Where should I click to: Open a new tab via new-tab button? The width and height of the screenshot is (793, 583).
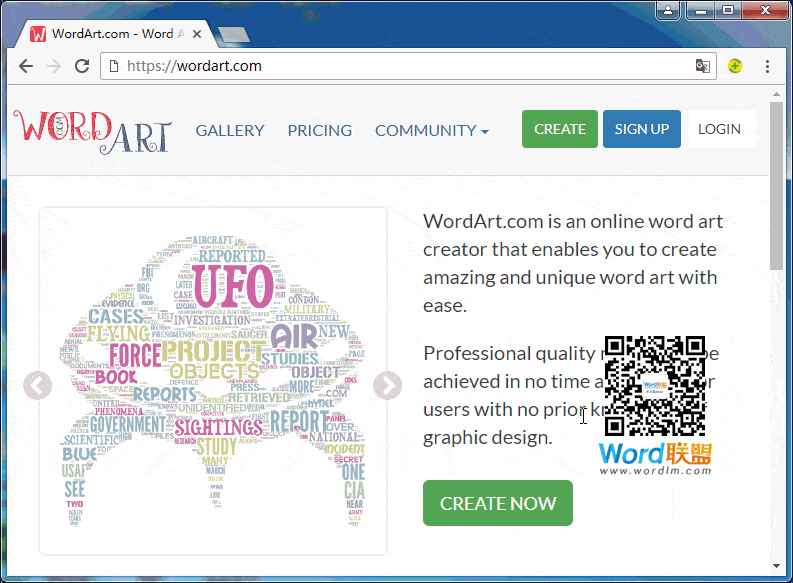click(233, 35)
